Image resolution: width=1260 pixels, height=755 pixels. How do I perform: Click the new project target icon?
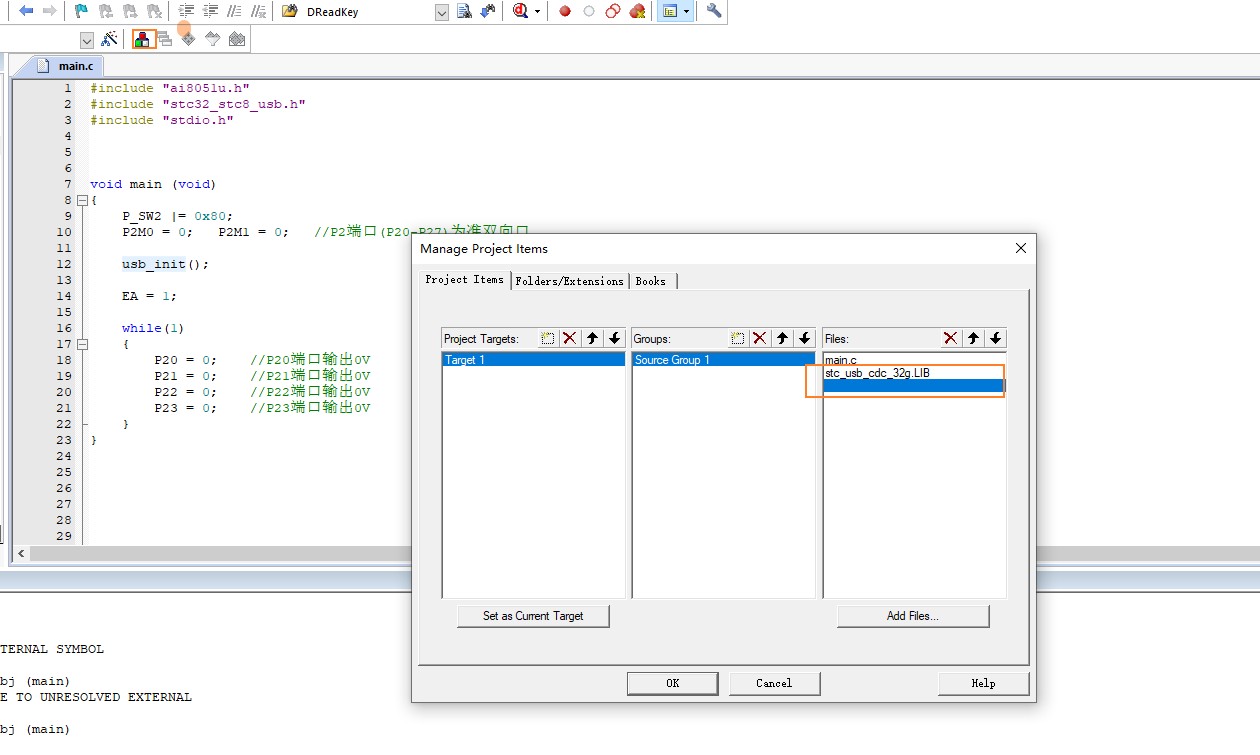click(548, 338)
